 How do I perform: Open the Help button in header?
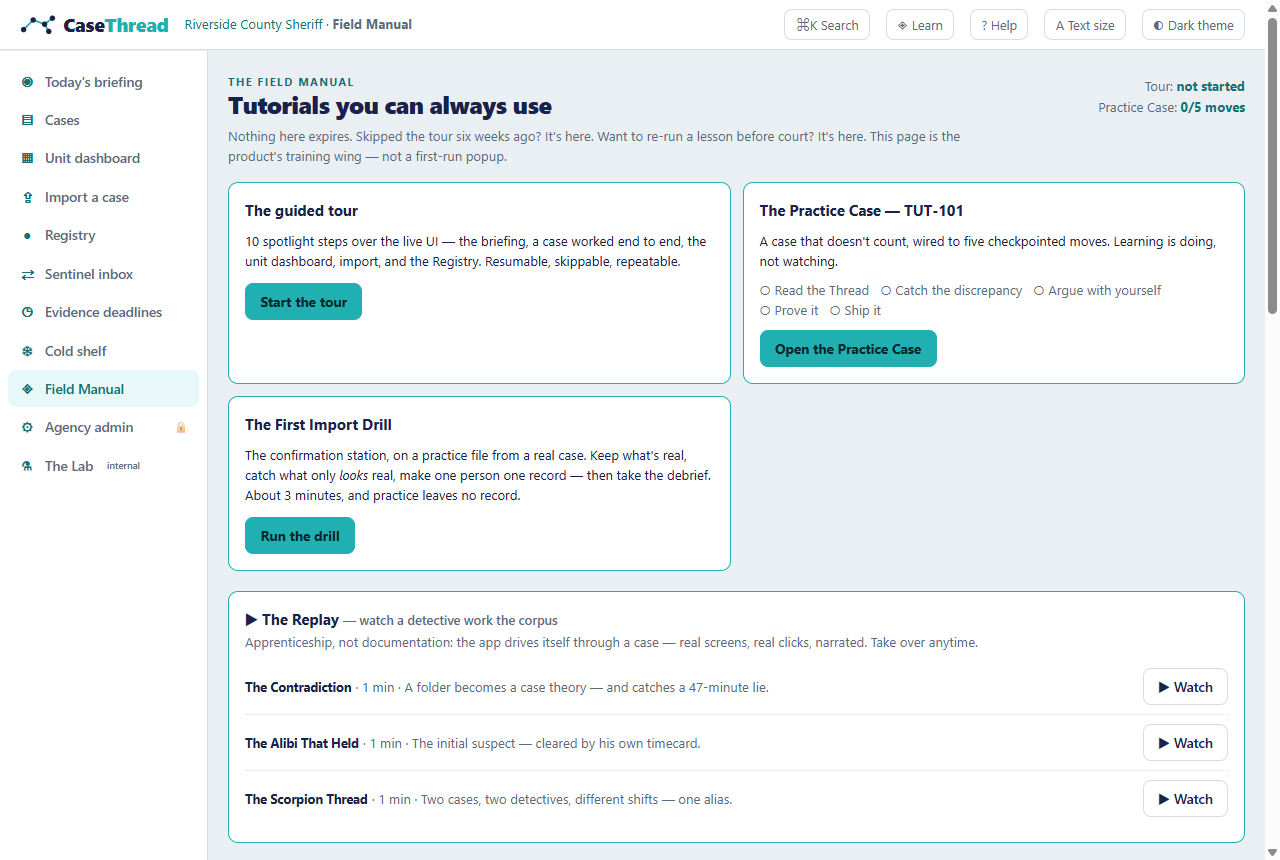click(999, 25)
